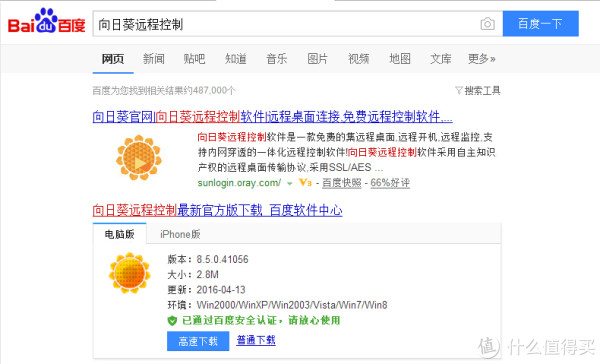Expand the dropdown arrow after sunlogin URL
The height and width of the screenshot is (364, 600).
click(290, 184)
